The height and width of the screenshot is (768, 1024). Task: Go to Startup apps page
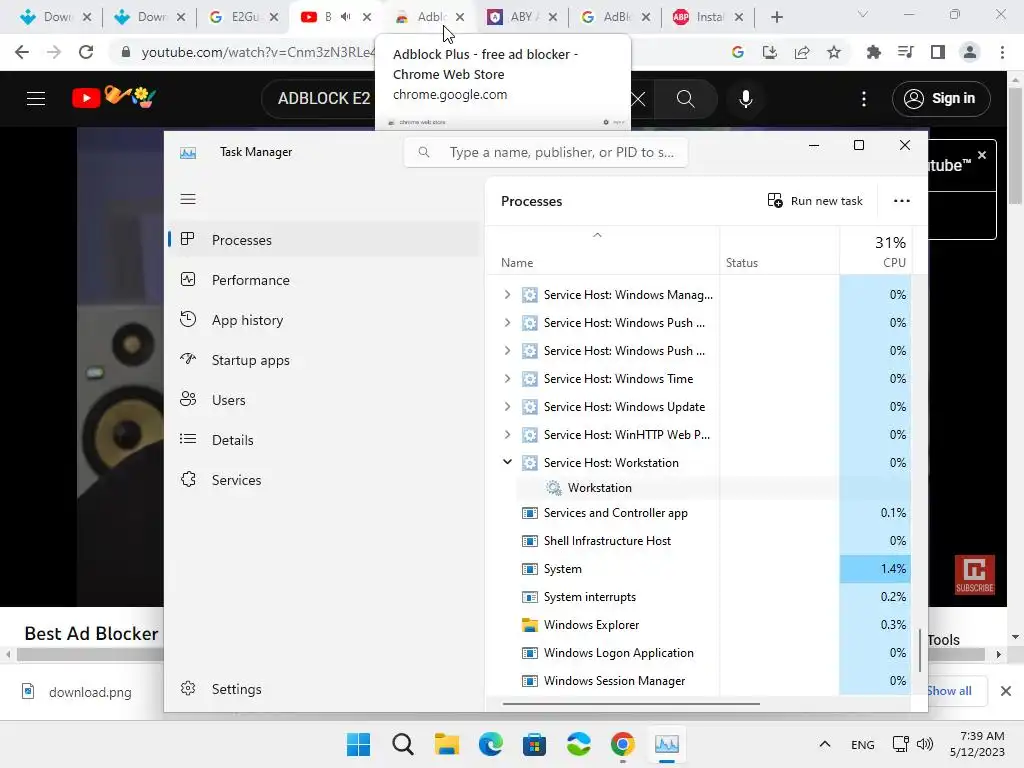tap(323, 360)
